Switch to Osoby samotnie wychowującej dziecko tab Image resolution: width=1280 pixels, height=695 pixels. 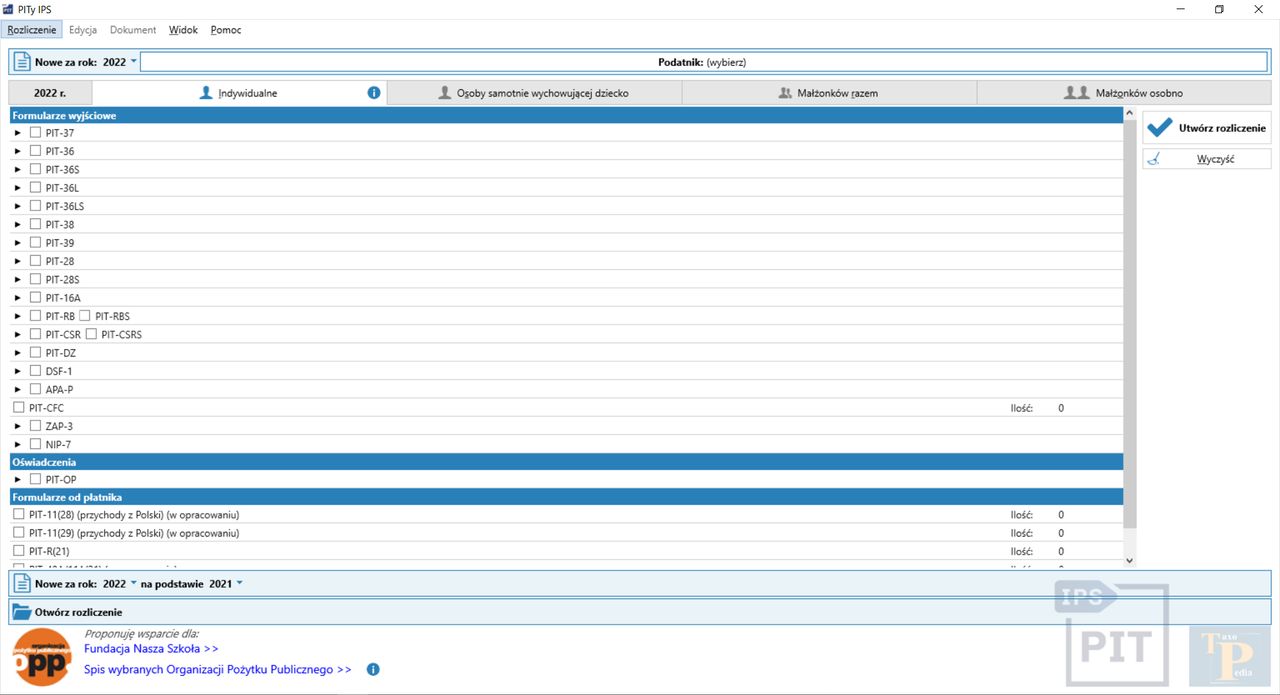[534, 93]
